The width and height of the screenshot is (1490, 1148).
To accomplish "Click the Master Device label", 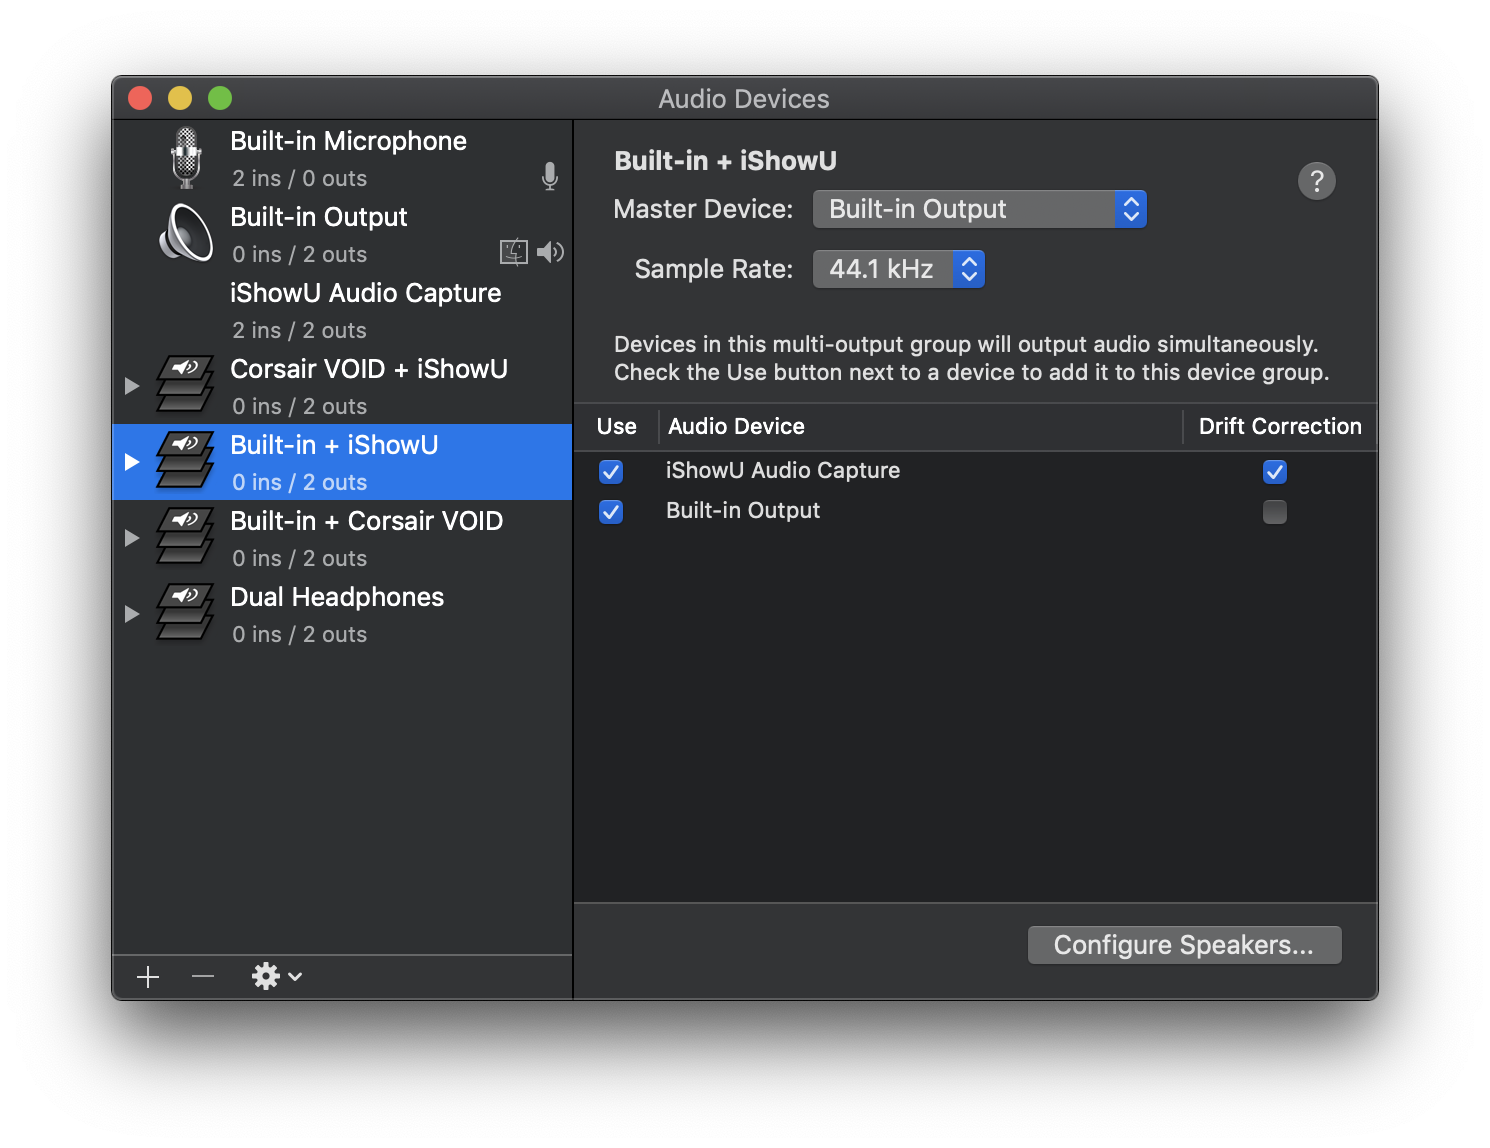I will click(703, 209).
